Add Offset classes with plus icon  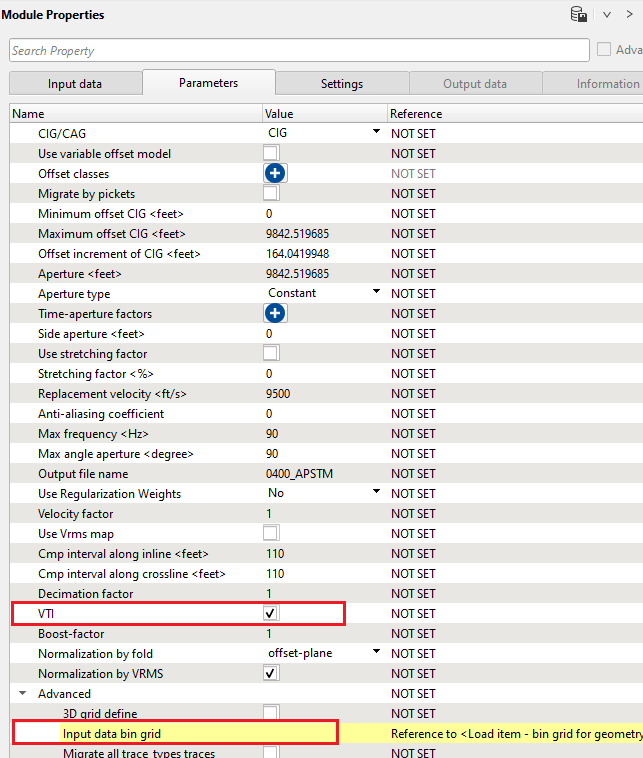[x=275, y=173]
